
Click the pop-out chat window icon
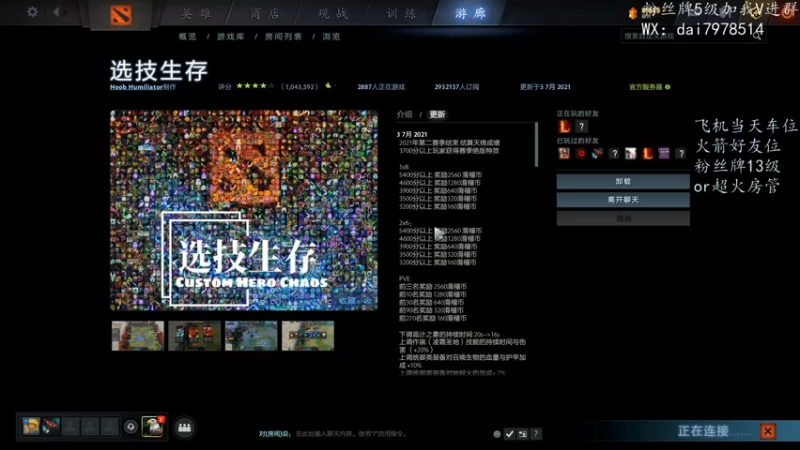522,434
